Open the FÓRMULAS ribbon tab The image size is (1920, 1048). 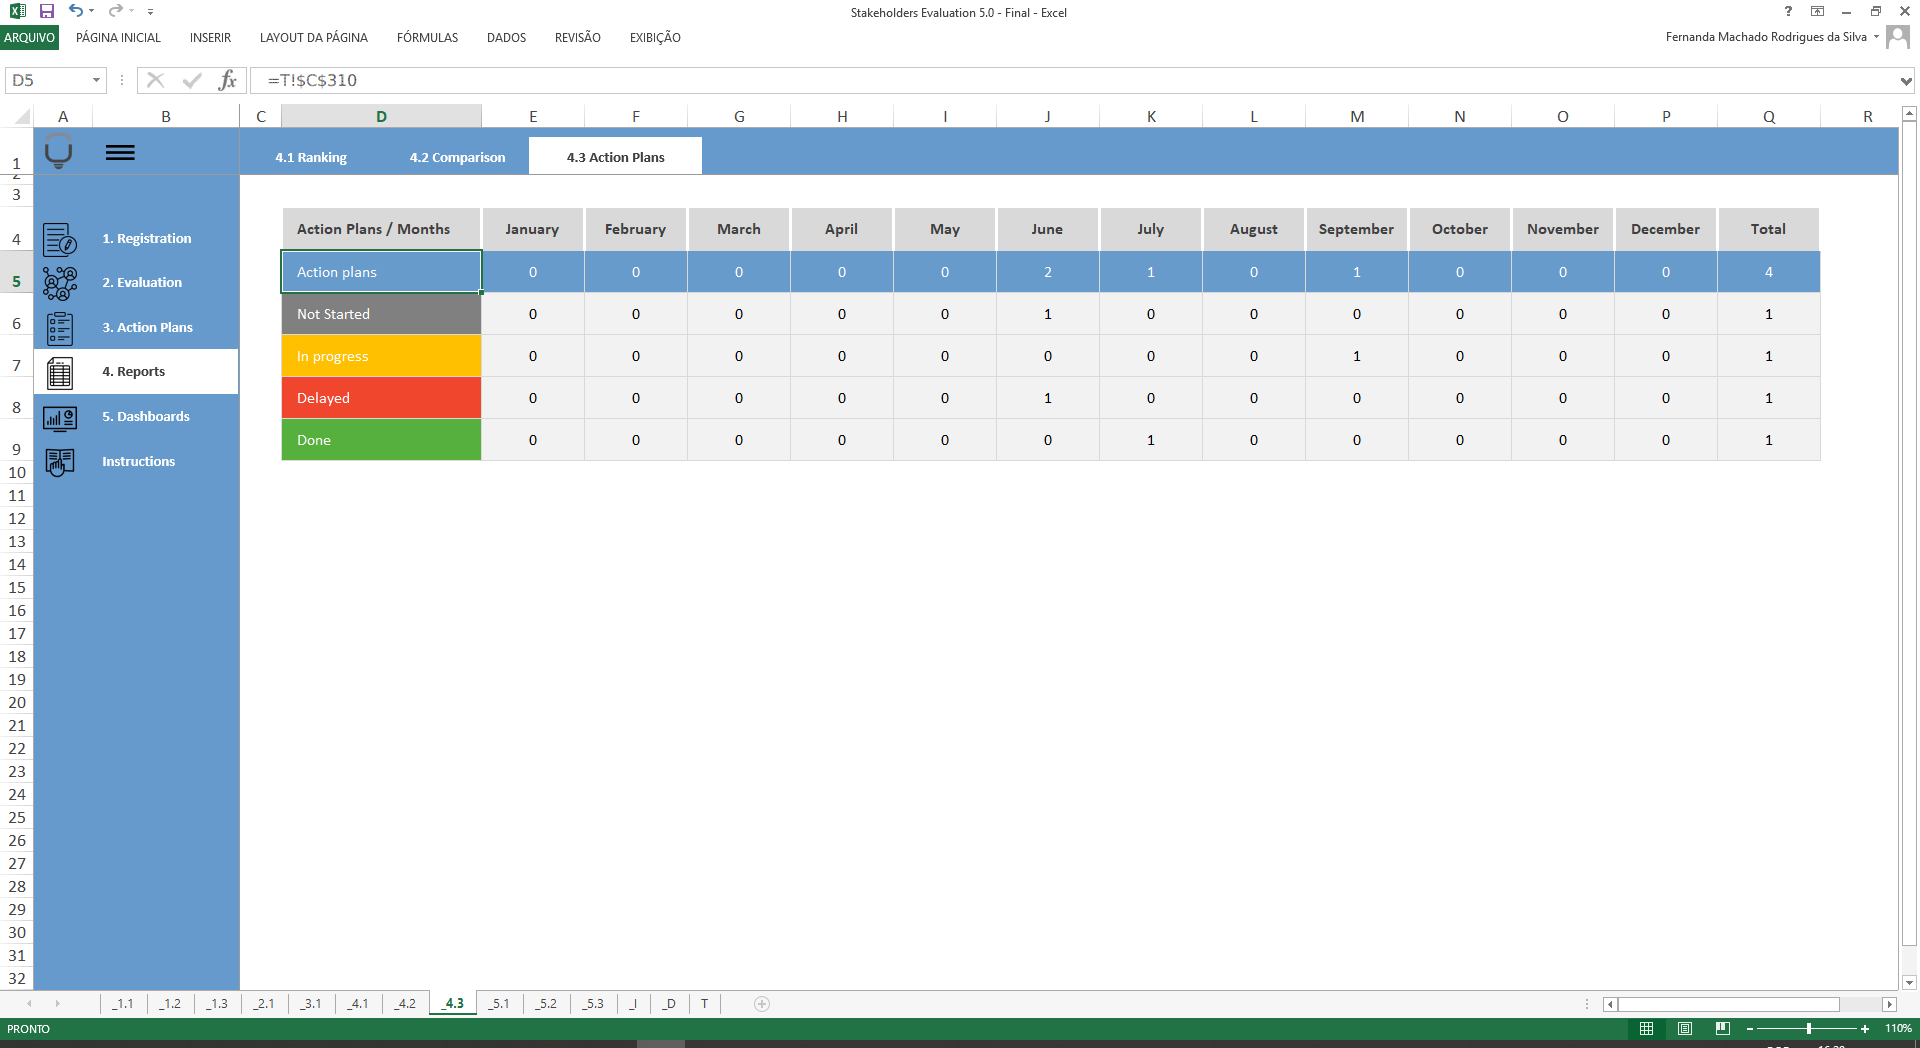tap(427, 38)
